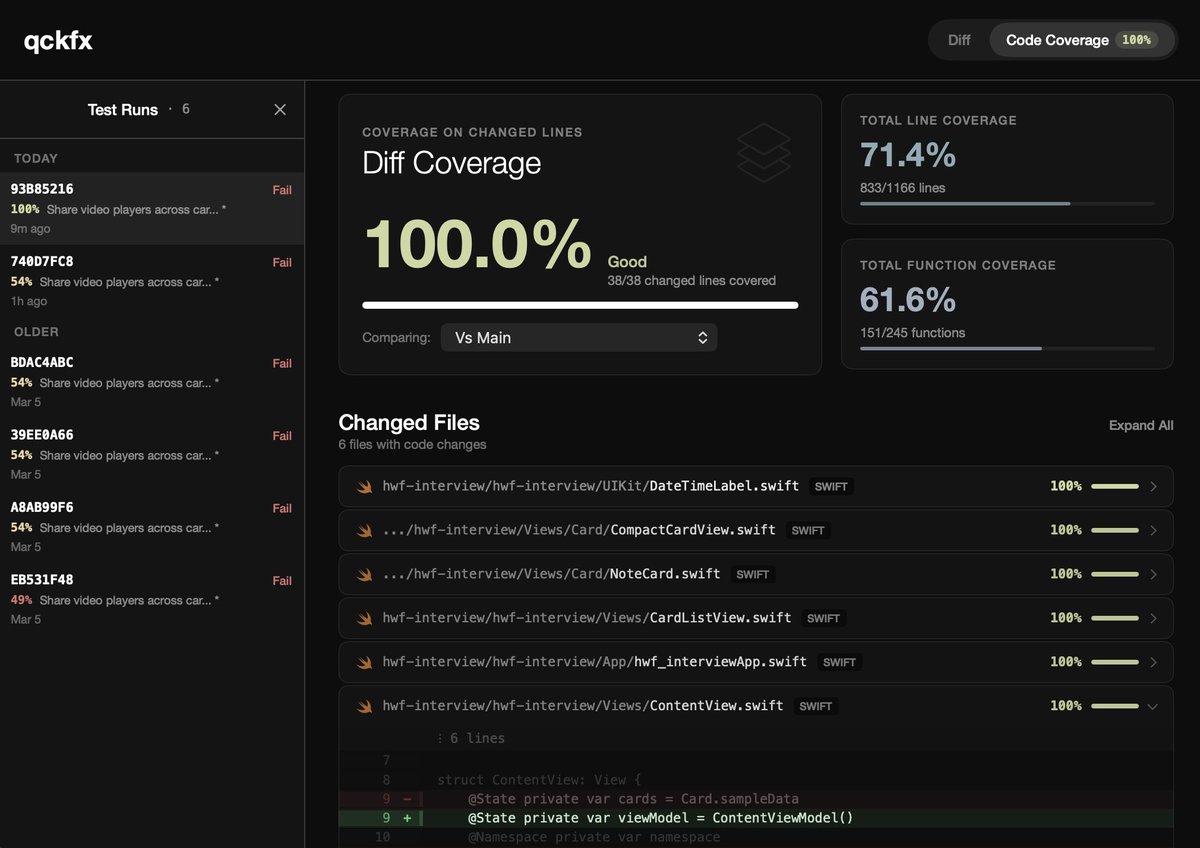This screenshot has width=1200, height=848.
Task: Collapse ContentView.swift row chevron
Action: click(x=1153, y=706)
